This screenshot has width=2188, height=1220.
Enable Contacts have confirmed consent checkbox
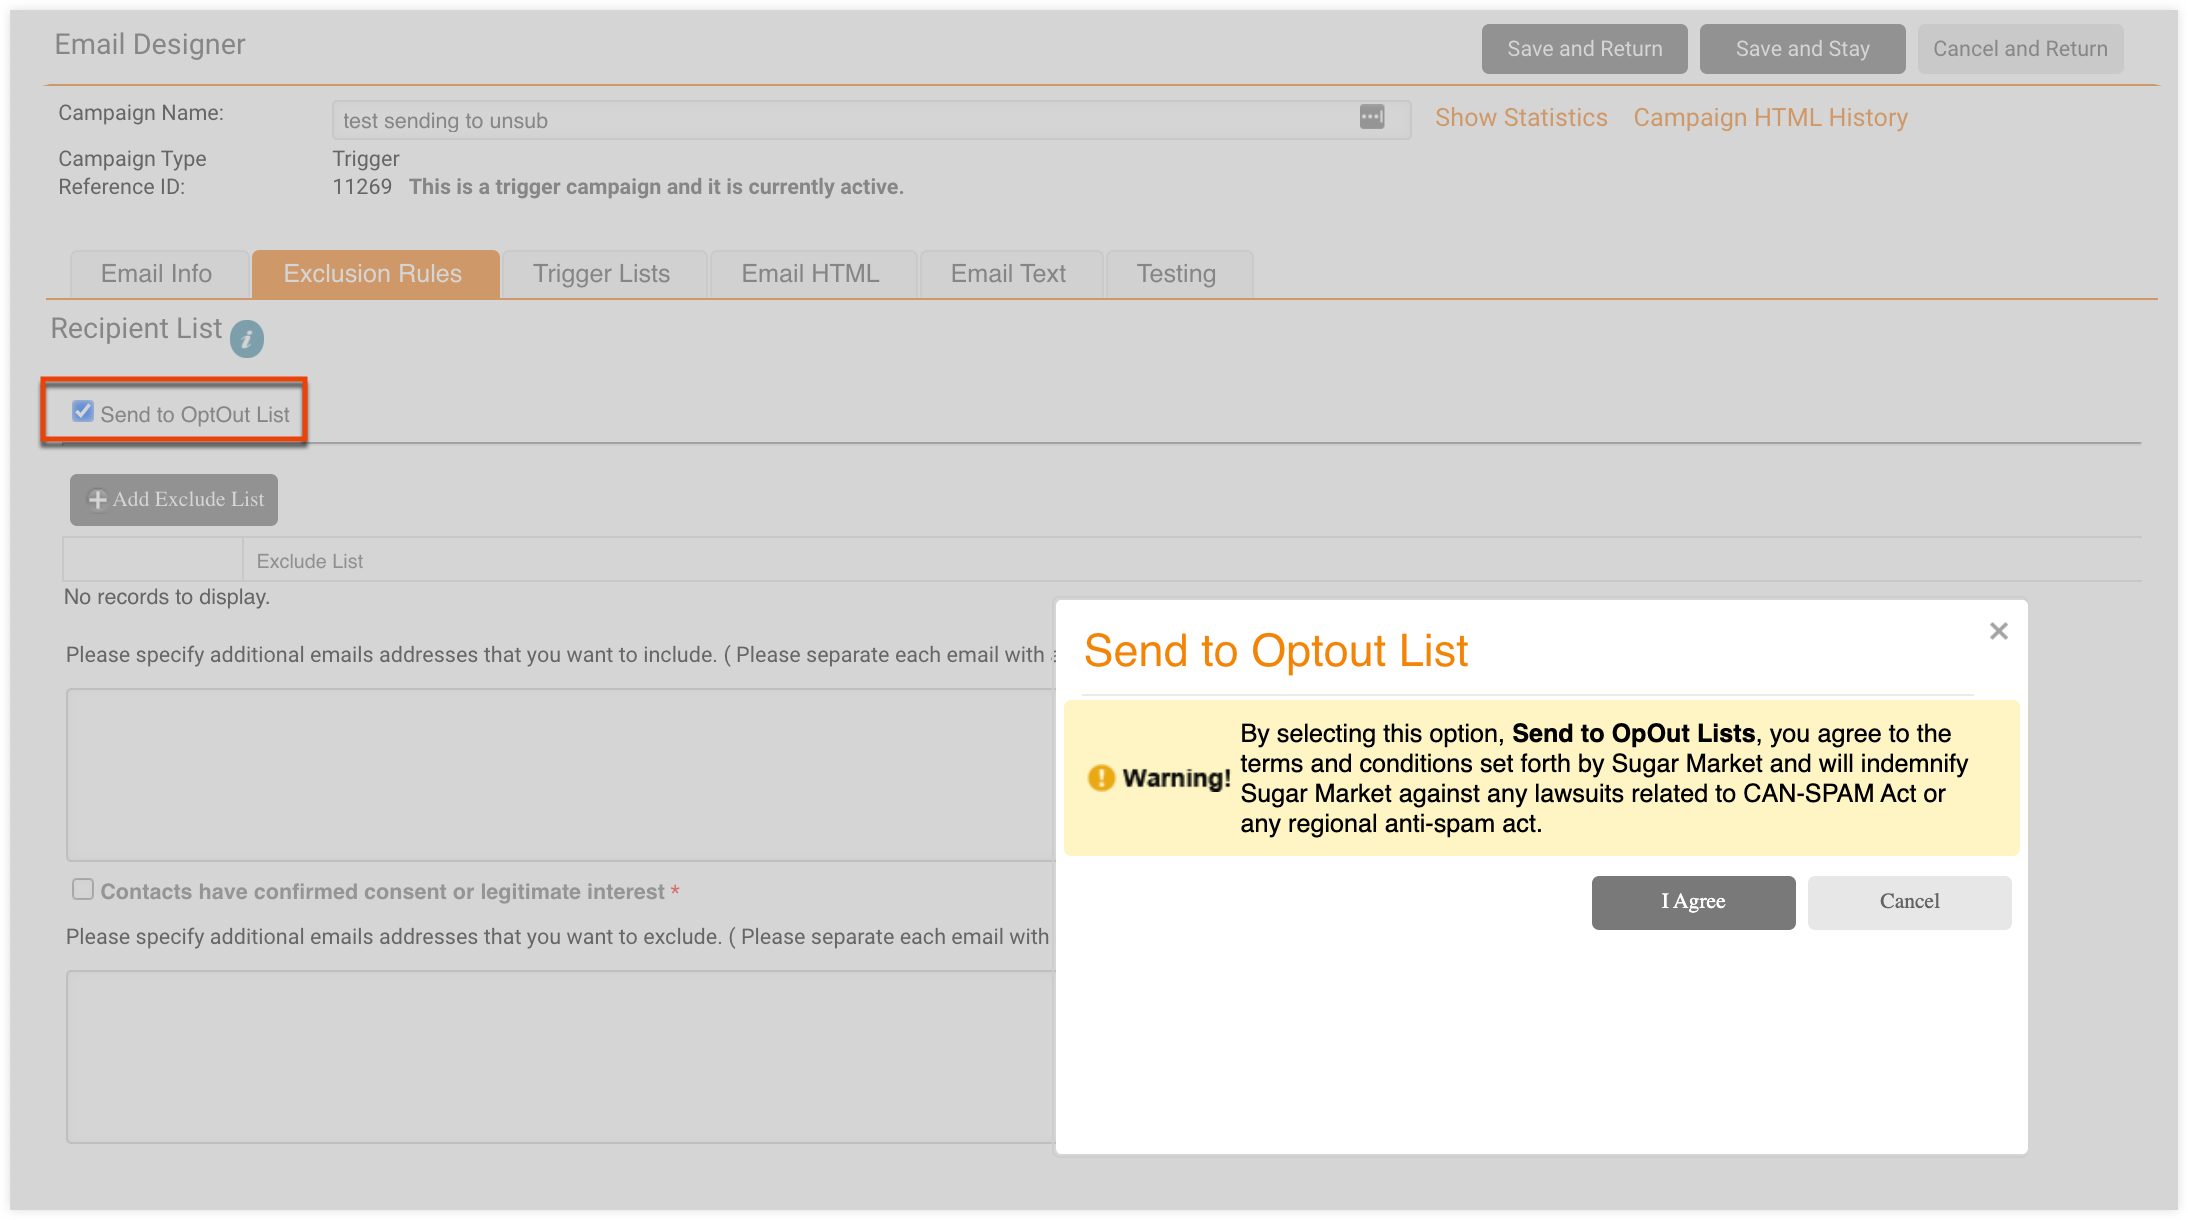[x=83, y=889]
